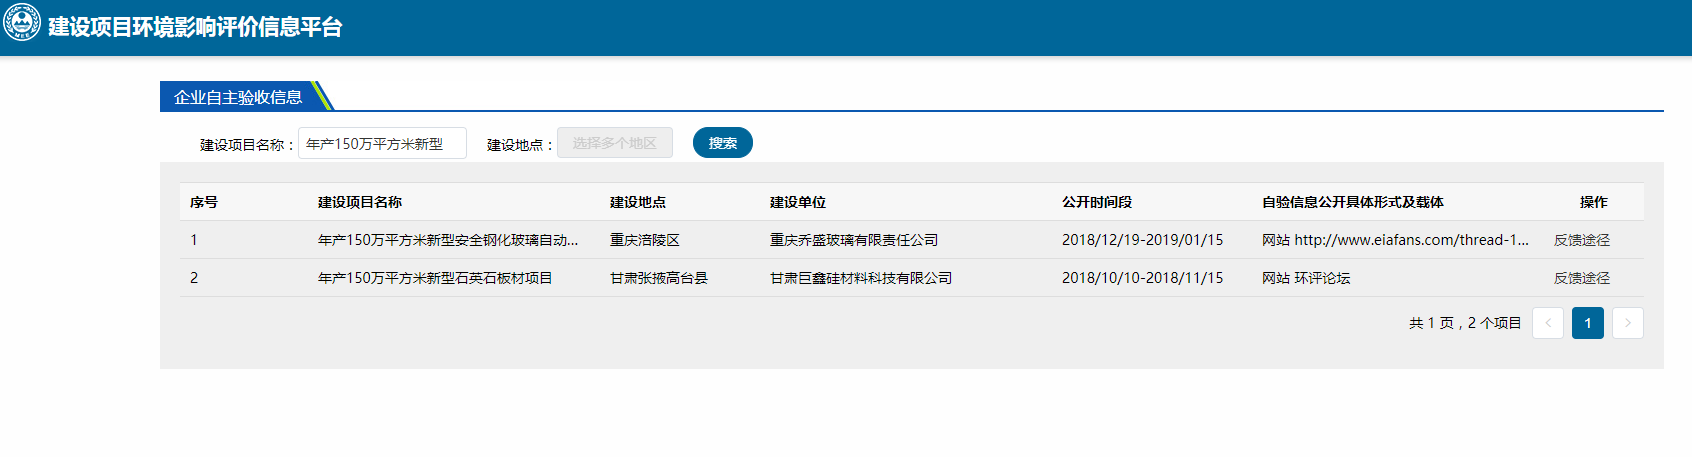Go to previous page with left arrow

pos(1548,323)
